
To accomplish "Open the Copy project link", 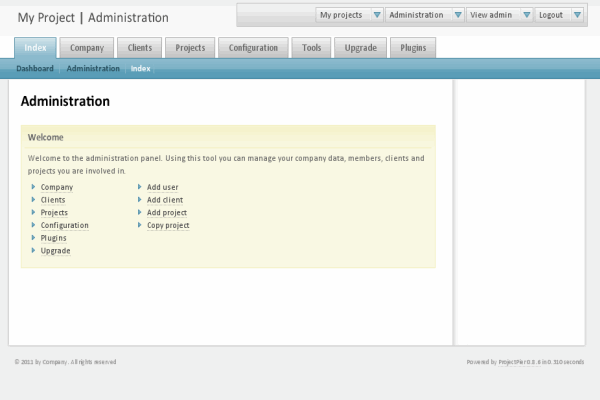I will pyautogui.click(x=168, y=226).
